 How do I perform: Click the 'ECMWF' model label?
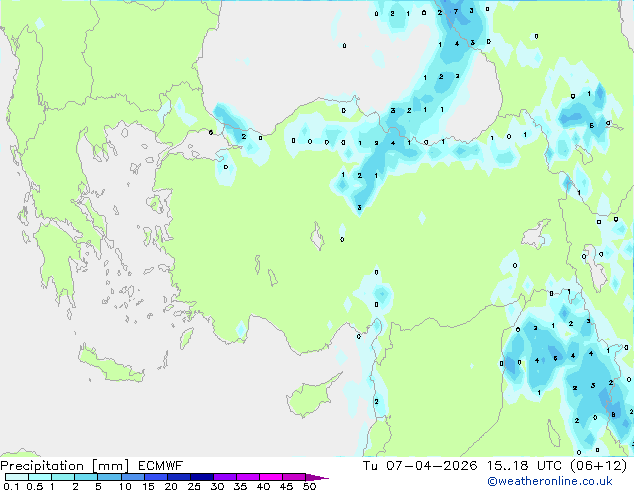[161, 466]
